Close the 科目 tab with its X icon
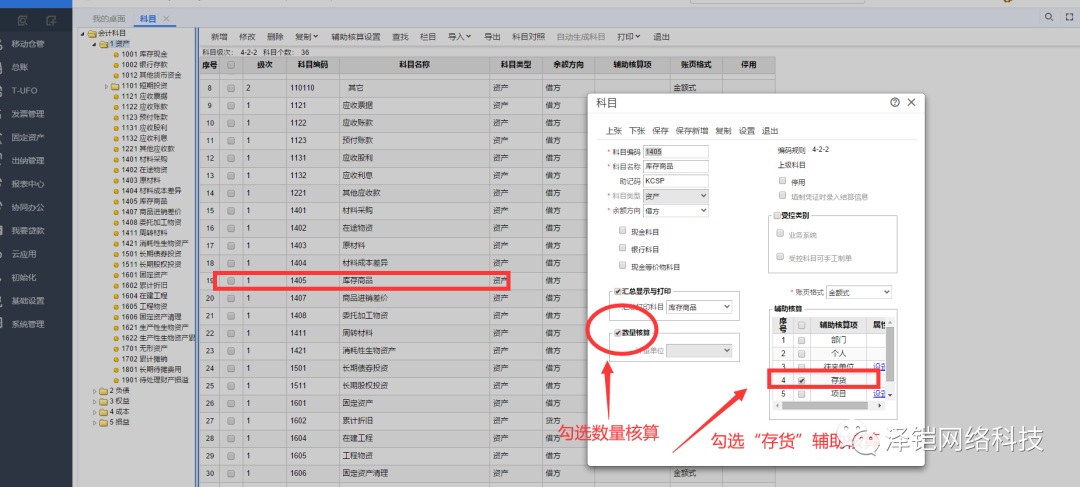The width and height of the screenshot is (1080, 487). pos(166,19)
